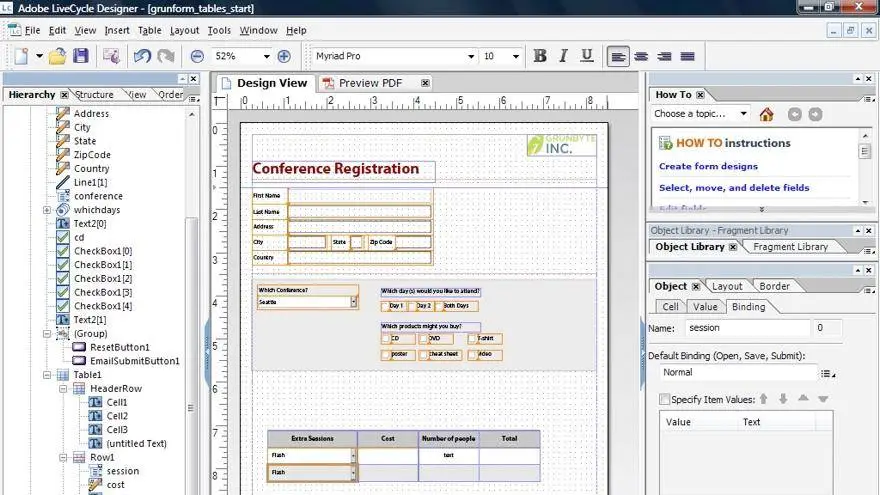Go forward in How To panel
The height and width of the screenshot is (495, 880).
(x=815, y=114)
